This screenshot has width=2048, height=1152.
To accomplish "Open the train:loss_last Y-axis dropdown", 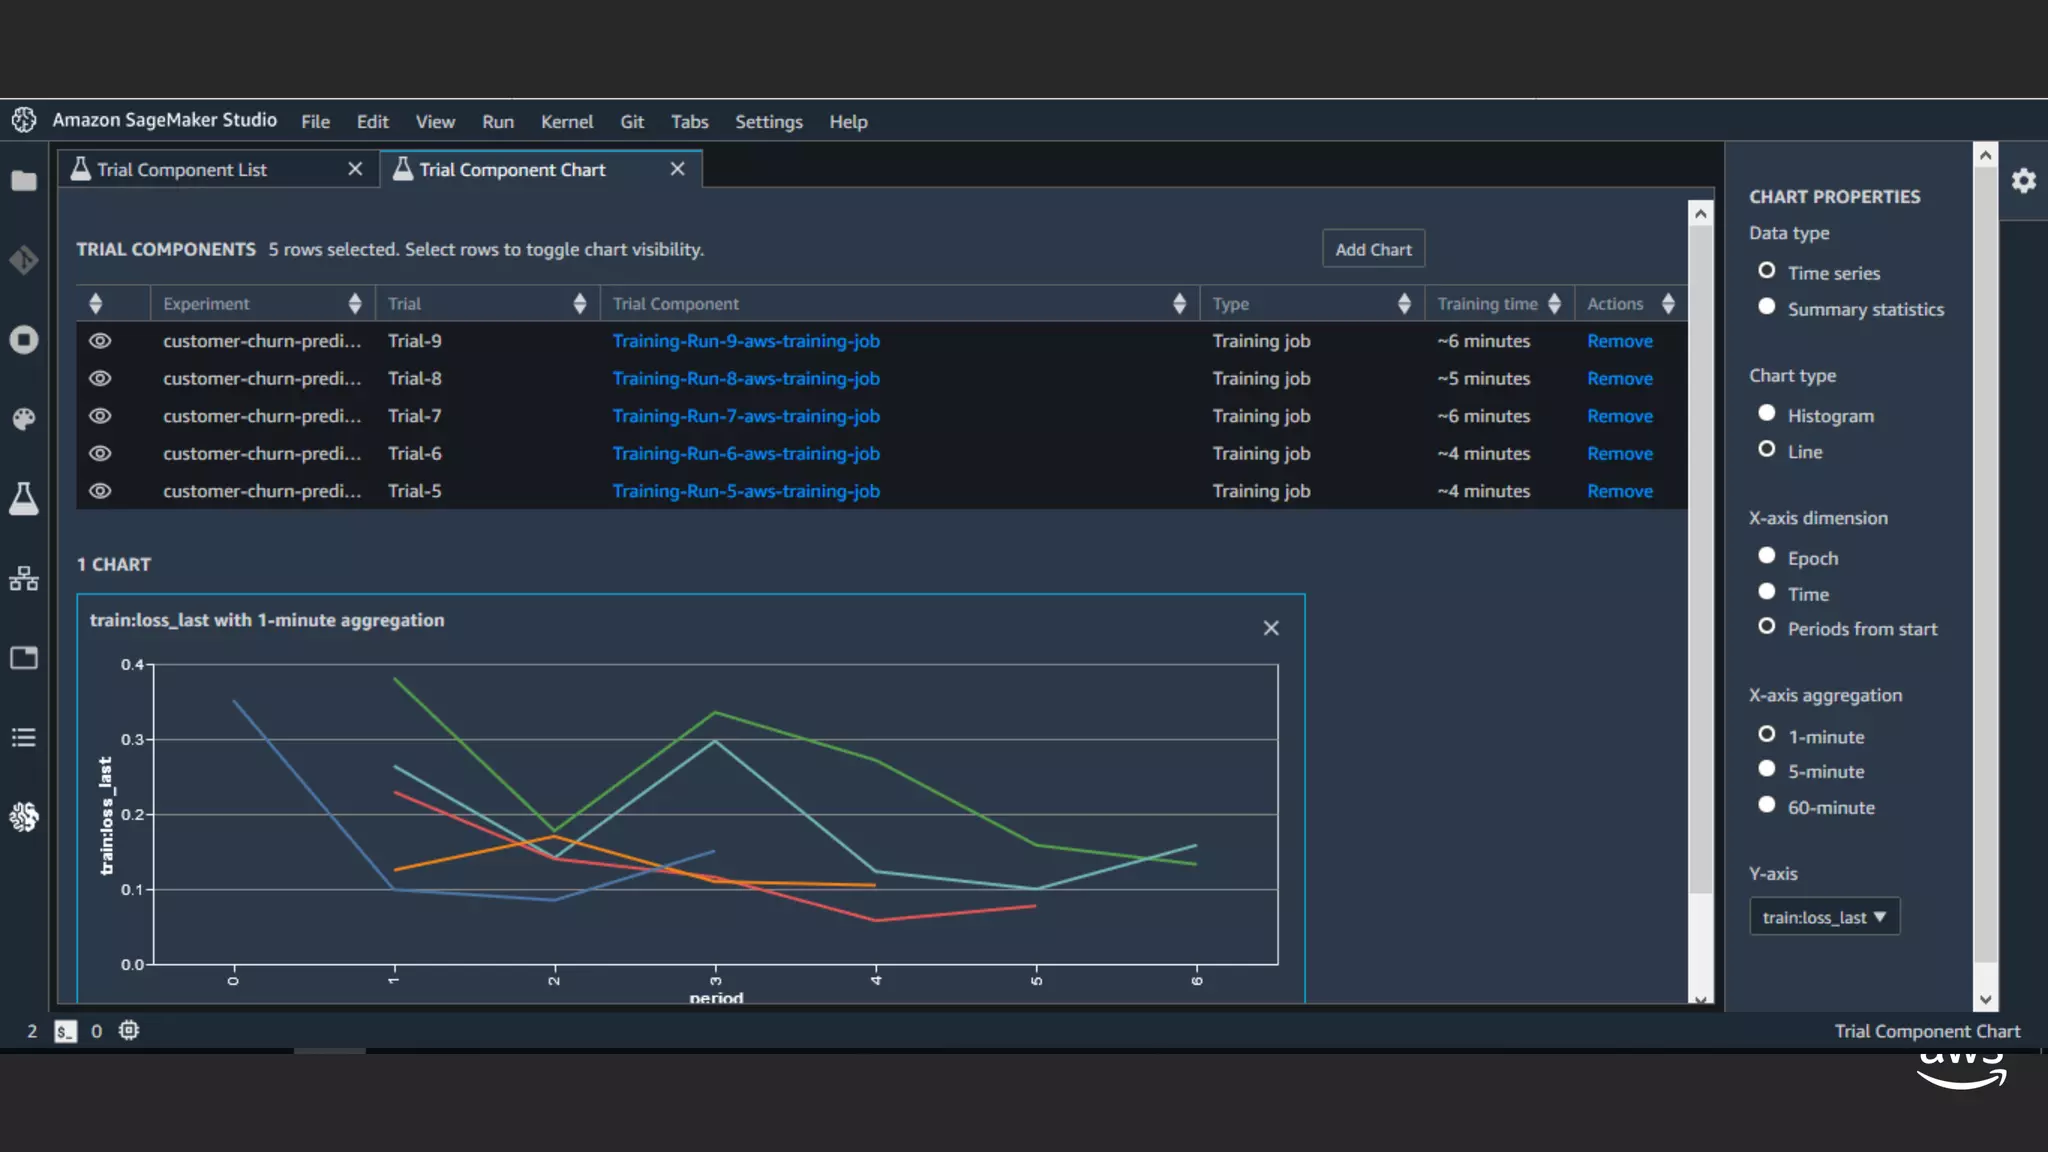I will 1824,917.
